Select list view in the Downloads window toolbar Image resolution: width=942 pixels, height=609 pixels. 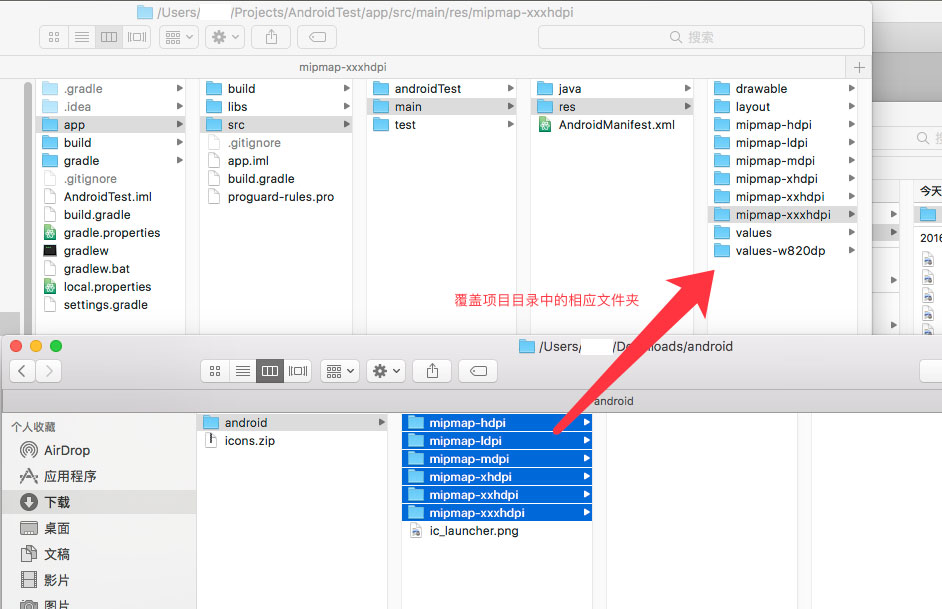coord(242,371)
